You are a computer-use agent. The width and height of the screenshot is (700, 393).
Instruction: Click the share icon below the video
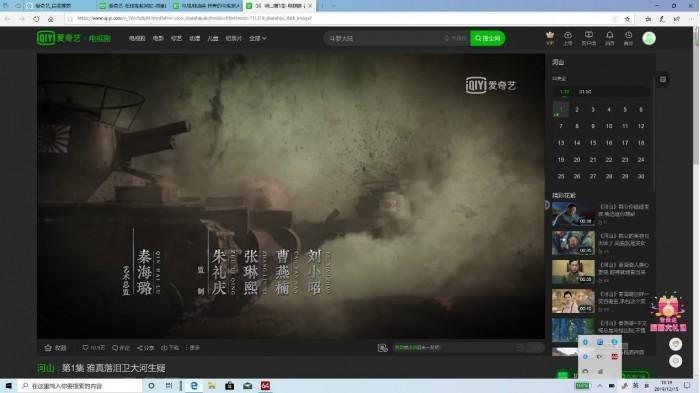pos(140,347)
